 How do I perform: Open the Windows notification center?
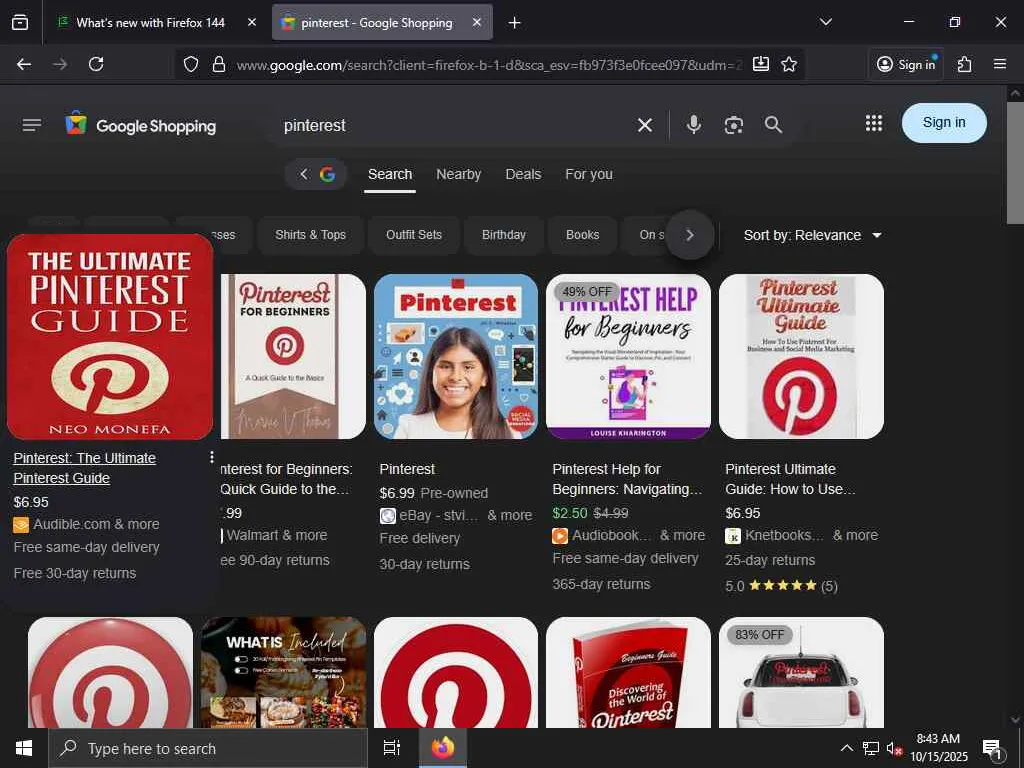(991, 748)
